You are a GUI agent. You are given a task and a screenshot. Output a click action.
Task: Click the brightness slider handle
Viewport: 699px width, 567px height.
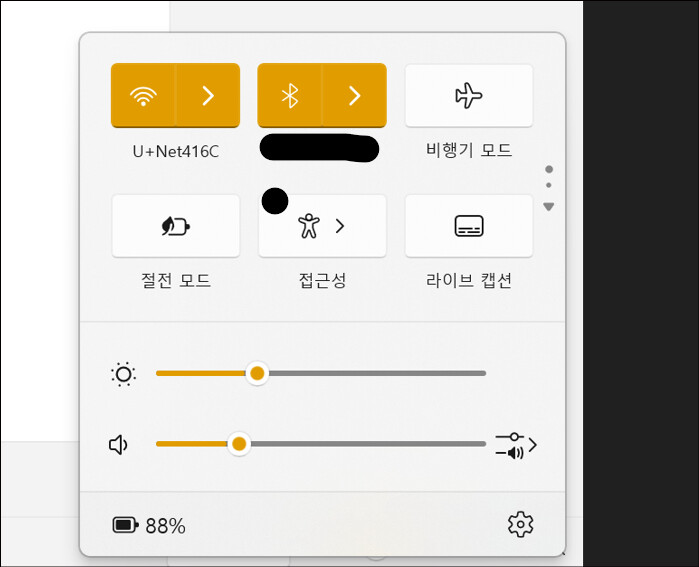[x=257, y=373]
